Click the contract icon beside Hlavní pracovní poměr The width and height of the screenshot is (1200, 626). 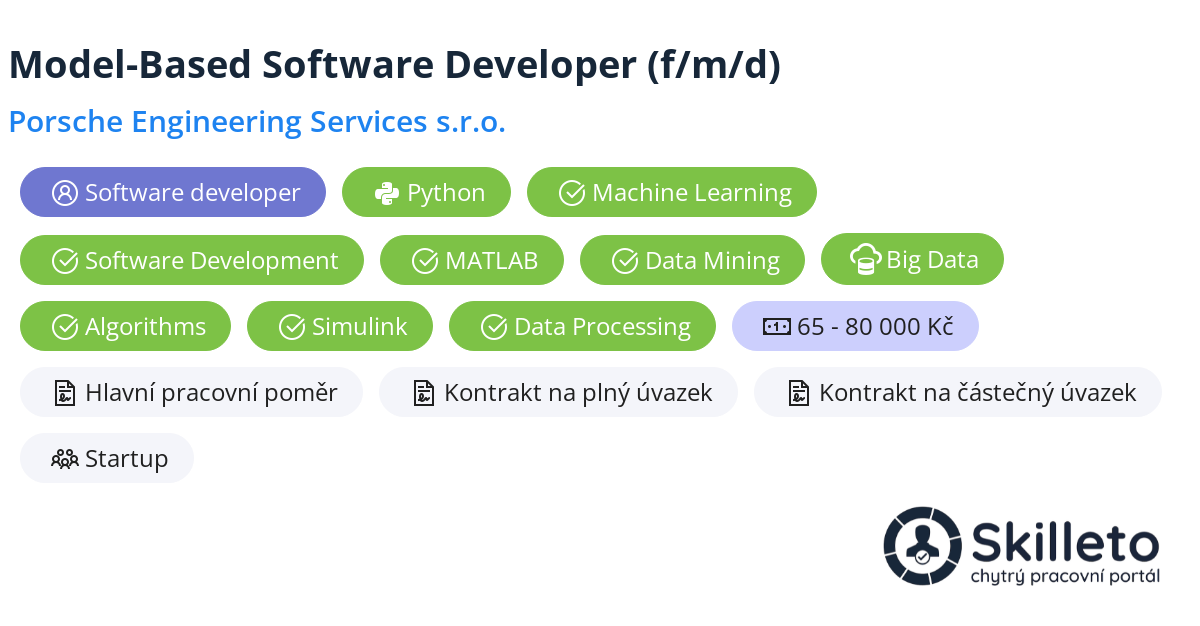(64, 393)
